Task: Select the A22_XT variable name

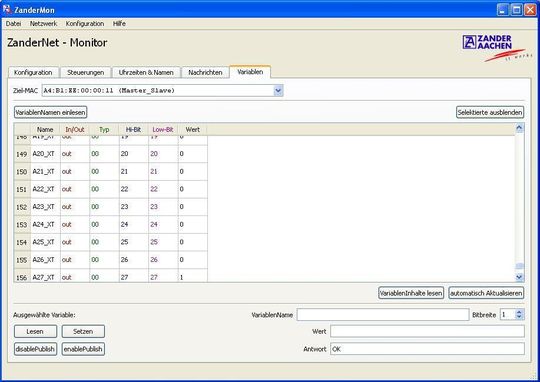Action: (x=43, y=189)
